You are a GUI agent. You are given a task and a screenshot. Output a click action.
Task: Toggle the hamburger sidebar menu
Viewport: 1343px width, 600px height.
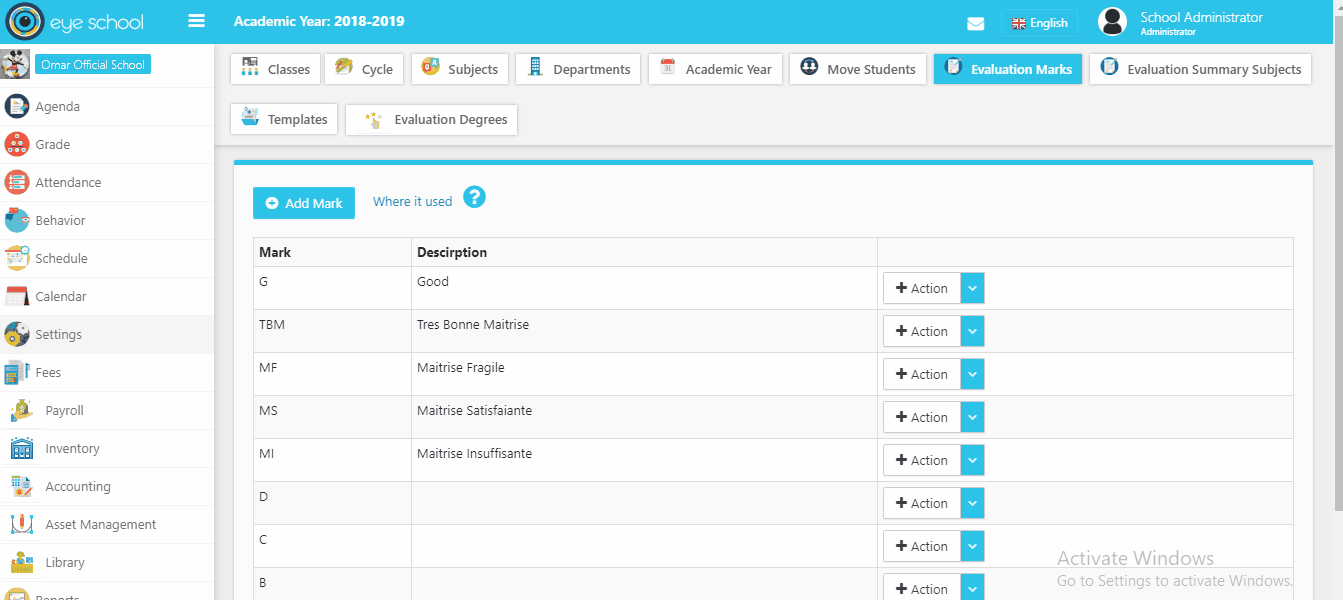coord(196,21)
